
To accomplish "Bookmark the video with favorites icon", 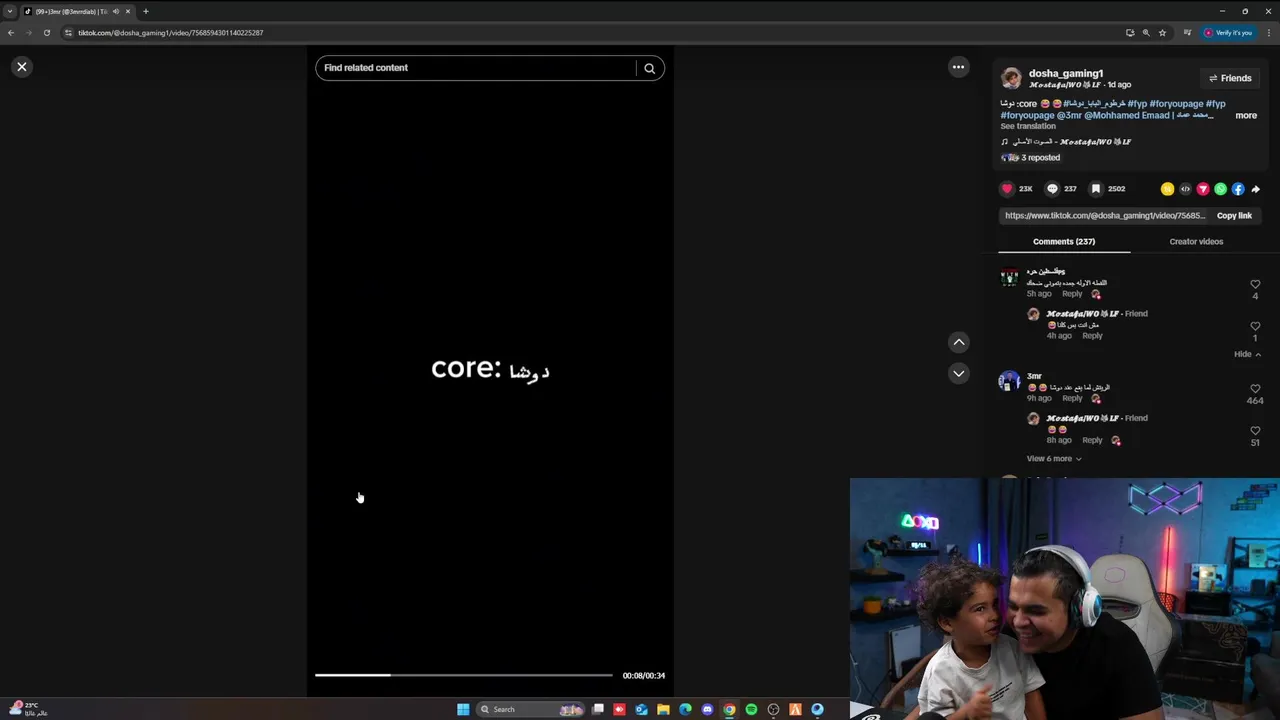I will (1096, 188).
